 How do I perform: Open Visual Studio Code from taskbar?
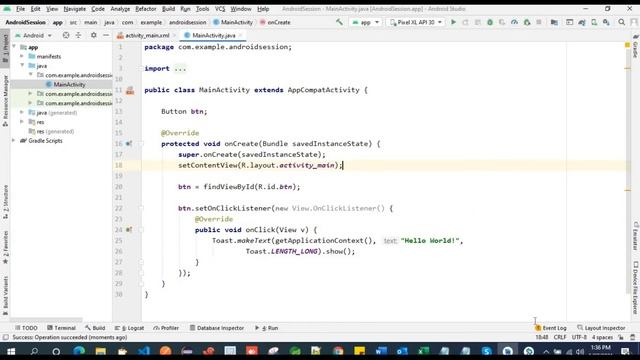[144, 351]
